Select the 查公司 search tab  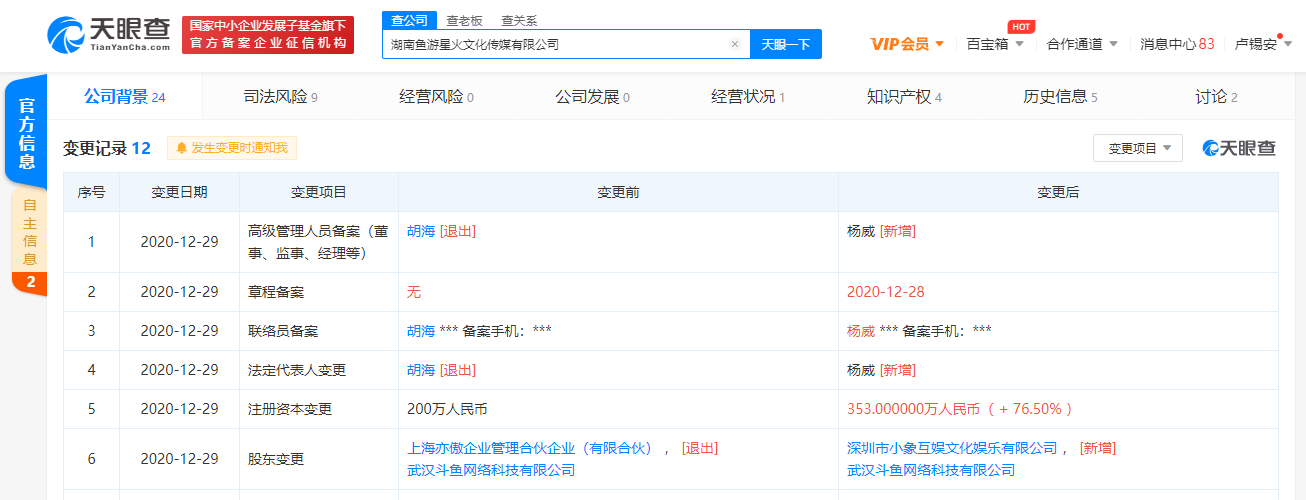coord(409,20)
